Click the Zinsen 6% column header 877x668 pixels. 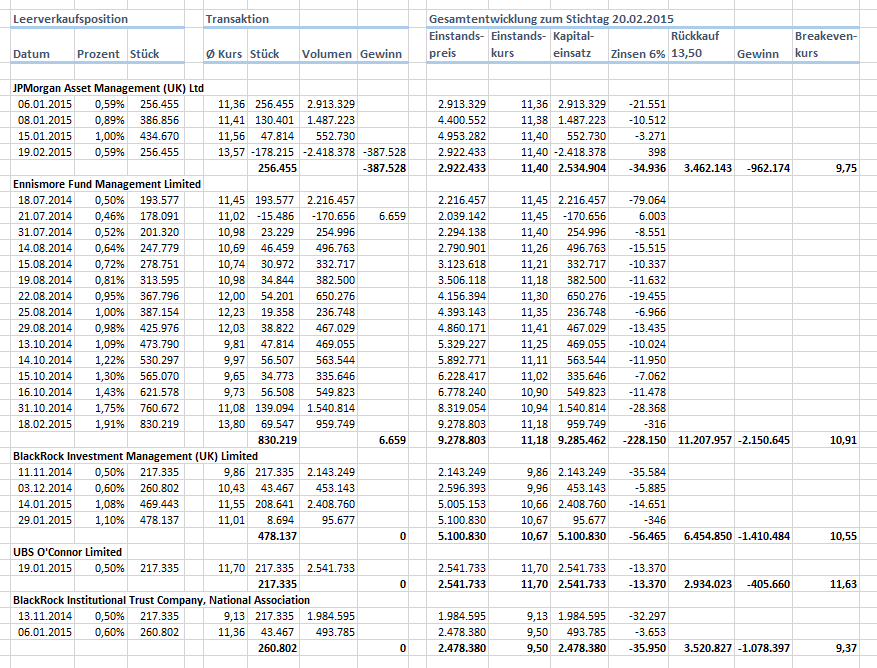point(638,54)
